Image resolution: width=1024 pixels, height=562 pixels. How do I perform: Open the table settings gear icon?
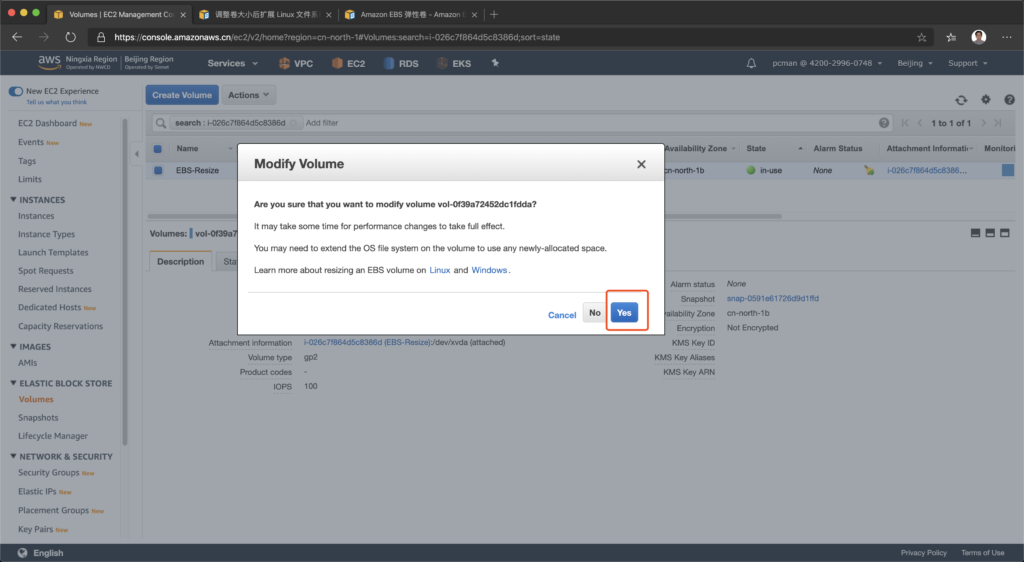[x=985, y=100]
